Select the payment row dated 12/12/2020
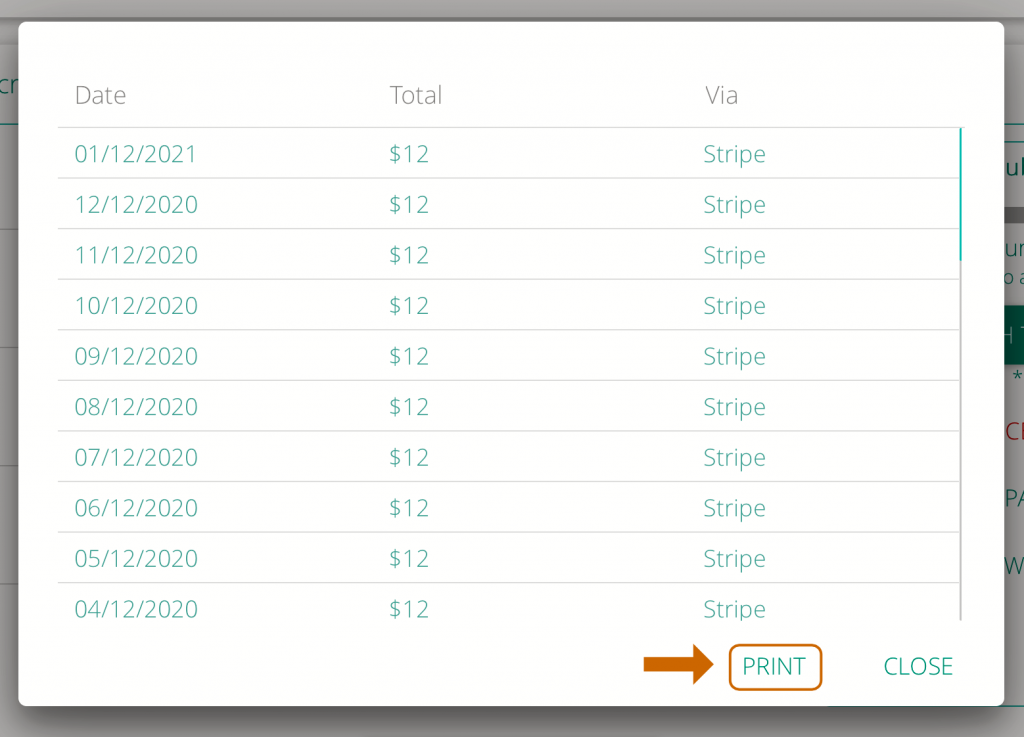Image resolution: width=1024 pixels, height=737 pixels. pos(137,204)
